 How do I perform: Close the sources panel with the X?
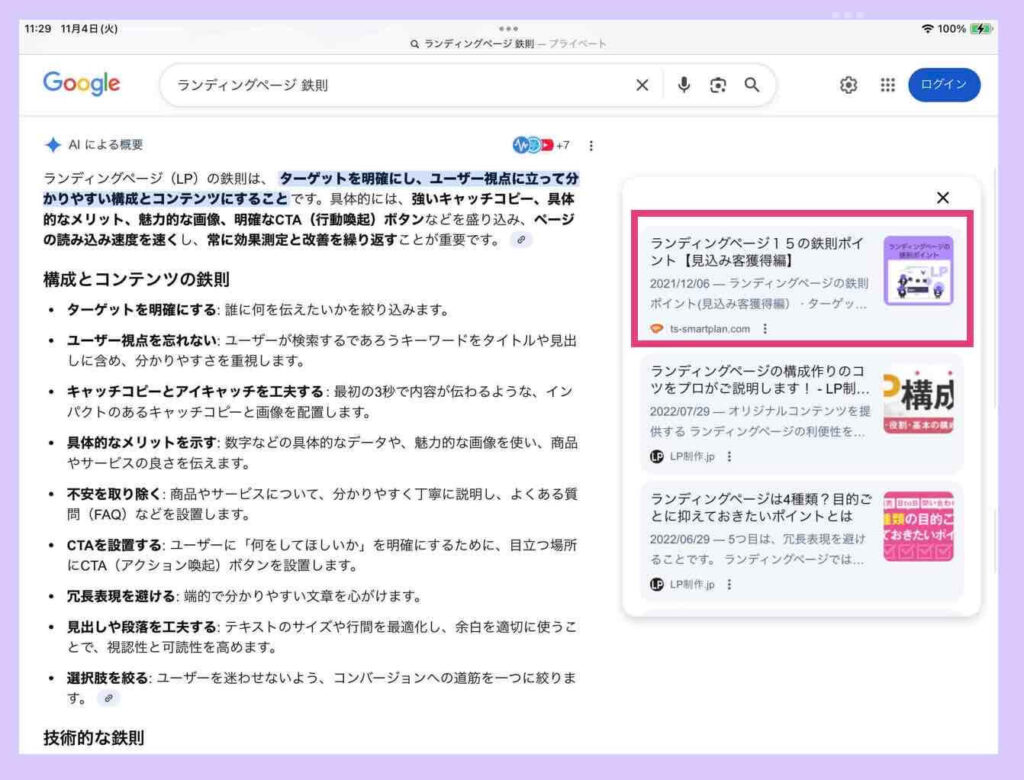[942, 198]
